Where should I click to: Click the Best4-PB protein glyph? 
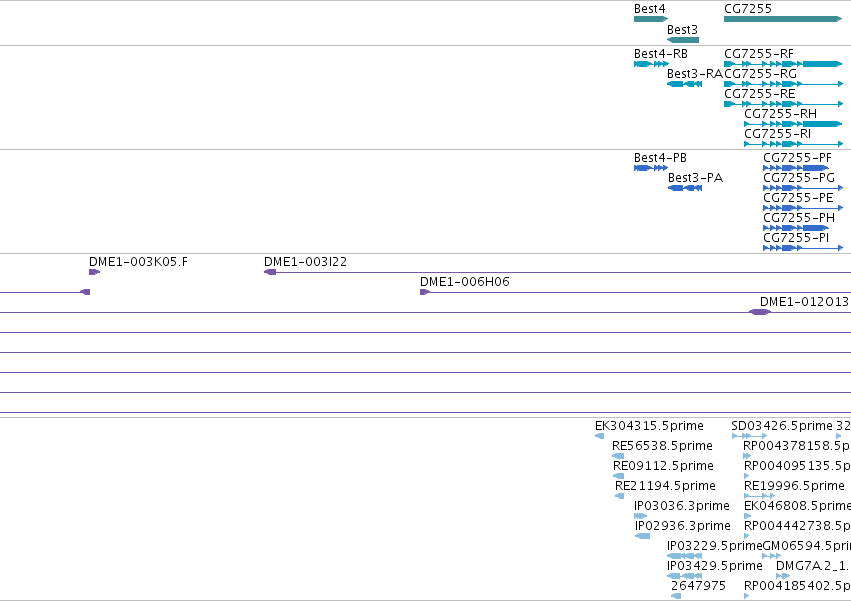tap(651, 168)
